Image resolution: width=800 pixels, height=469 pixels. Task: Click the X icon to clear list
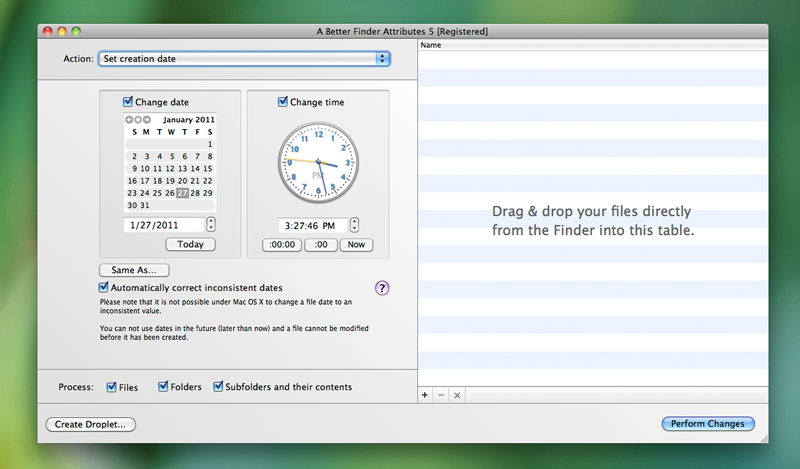point(457,395)
